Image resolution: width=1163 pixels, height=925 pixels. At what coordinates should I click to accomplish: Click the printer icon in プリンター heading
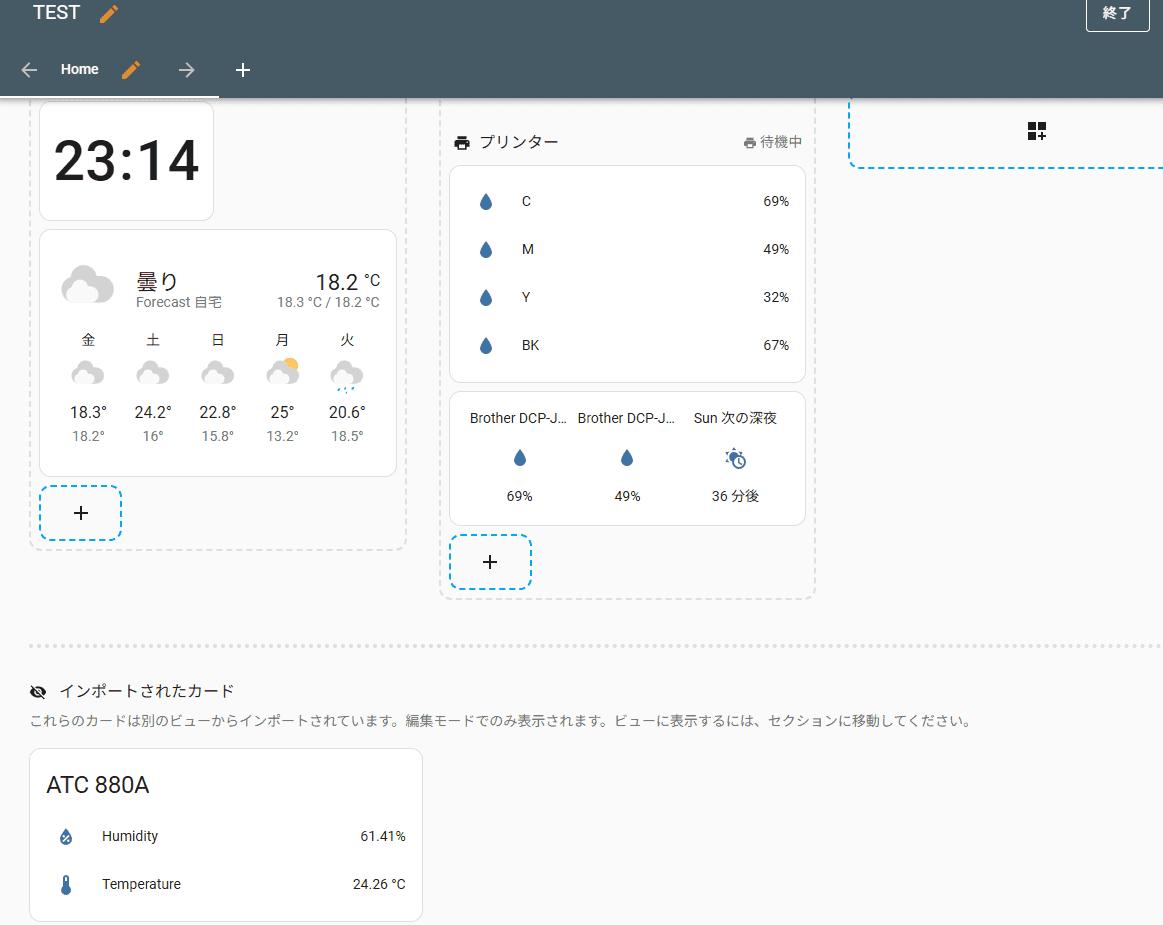click(x=462, y=142)
